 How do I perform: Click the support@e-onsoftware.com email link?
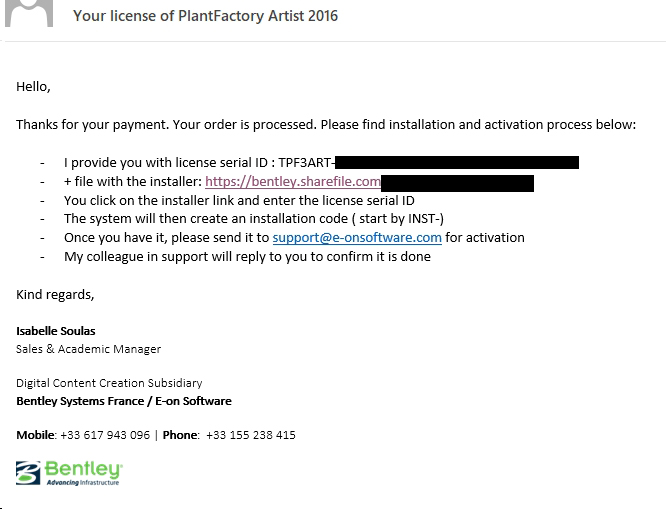pyautogui.click(x=357, y=237)
